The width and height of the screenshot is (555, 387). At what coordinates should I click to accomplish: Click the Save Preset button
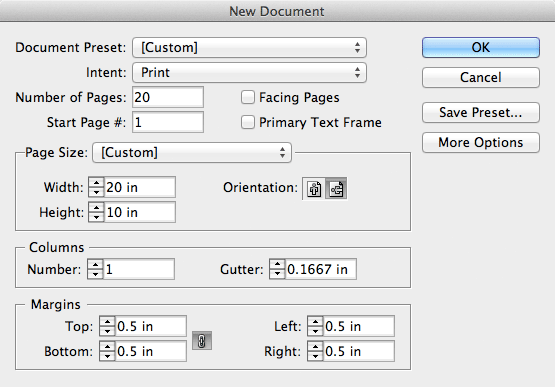481,113
